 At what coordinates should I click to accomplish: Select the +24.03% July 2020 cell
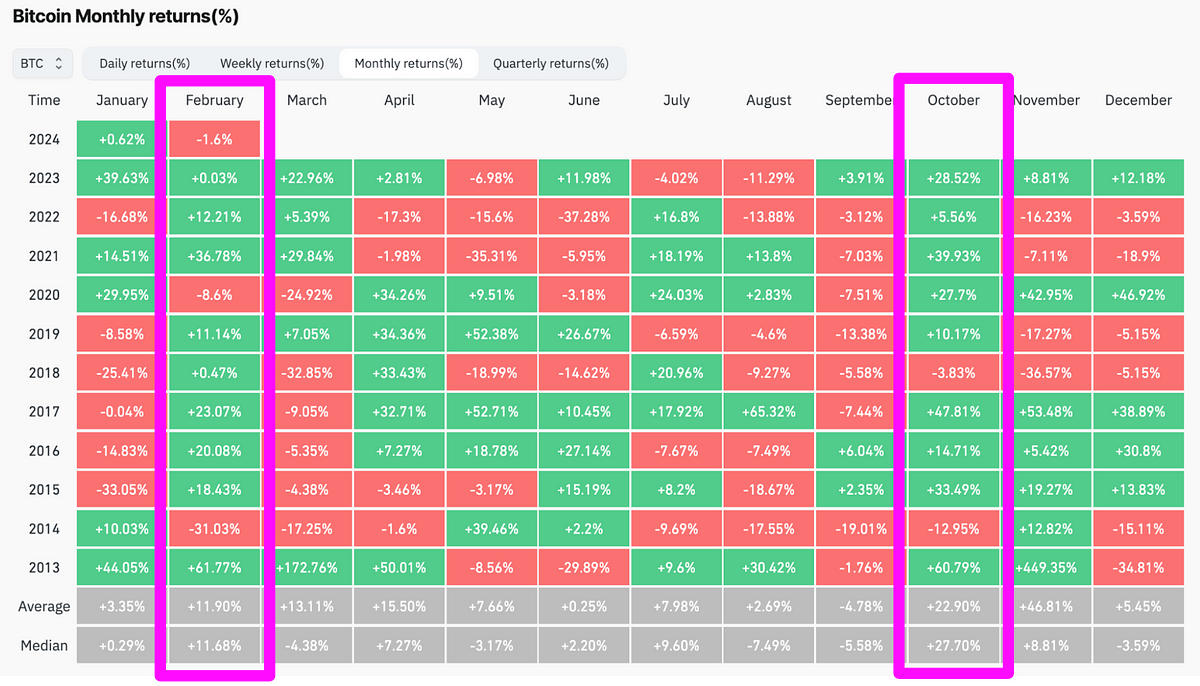[x=676, y=295]
